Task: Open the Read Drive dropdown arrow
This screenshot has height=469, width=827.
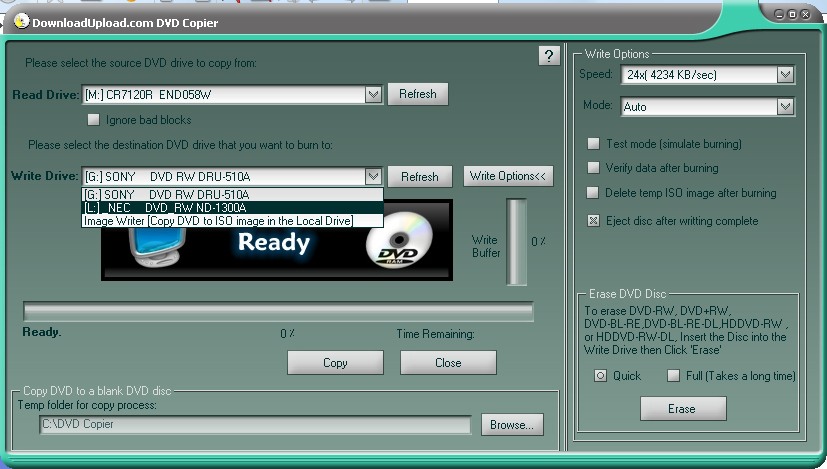Action: tap(373, 94)
